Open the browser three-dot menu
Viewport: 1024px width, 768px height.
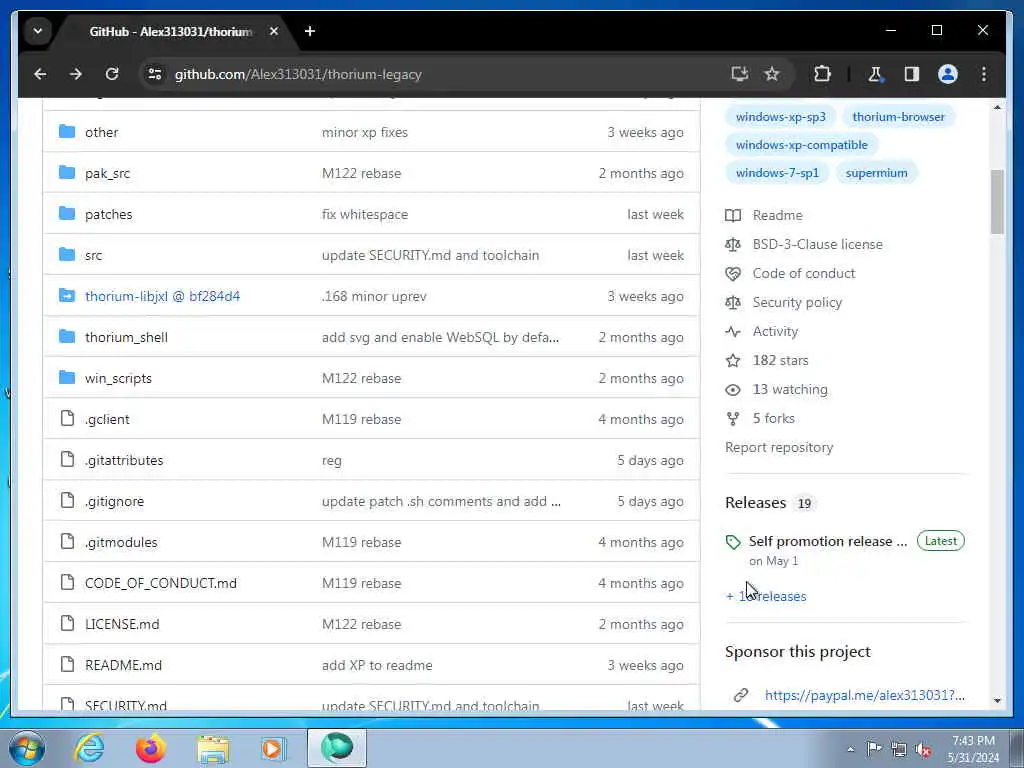[984, 74]
